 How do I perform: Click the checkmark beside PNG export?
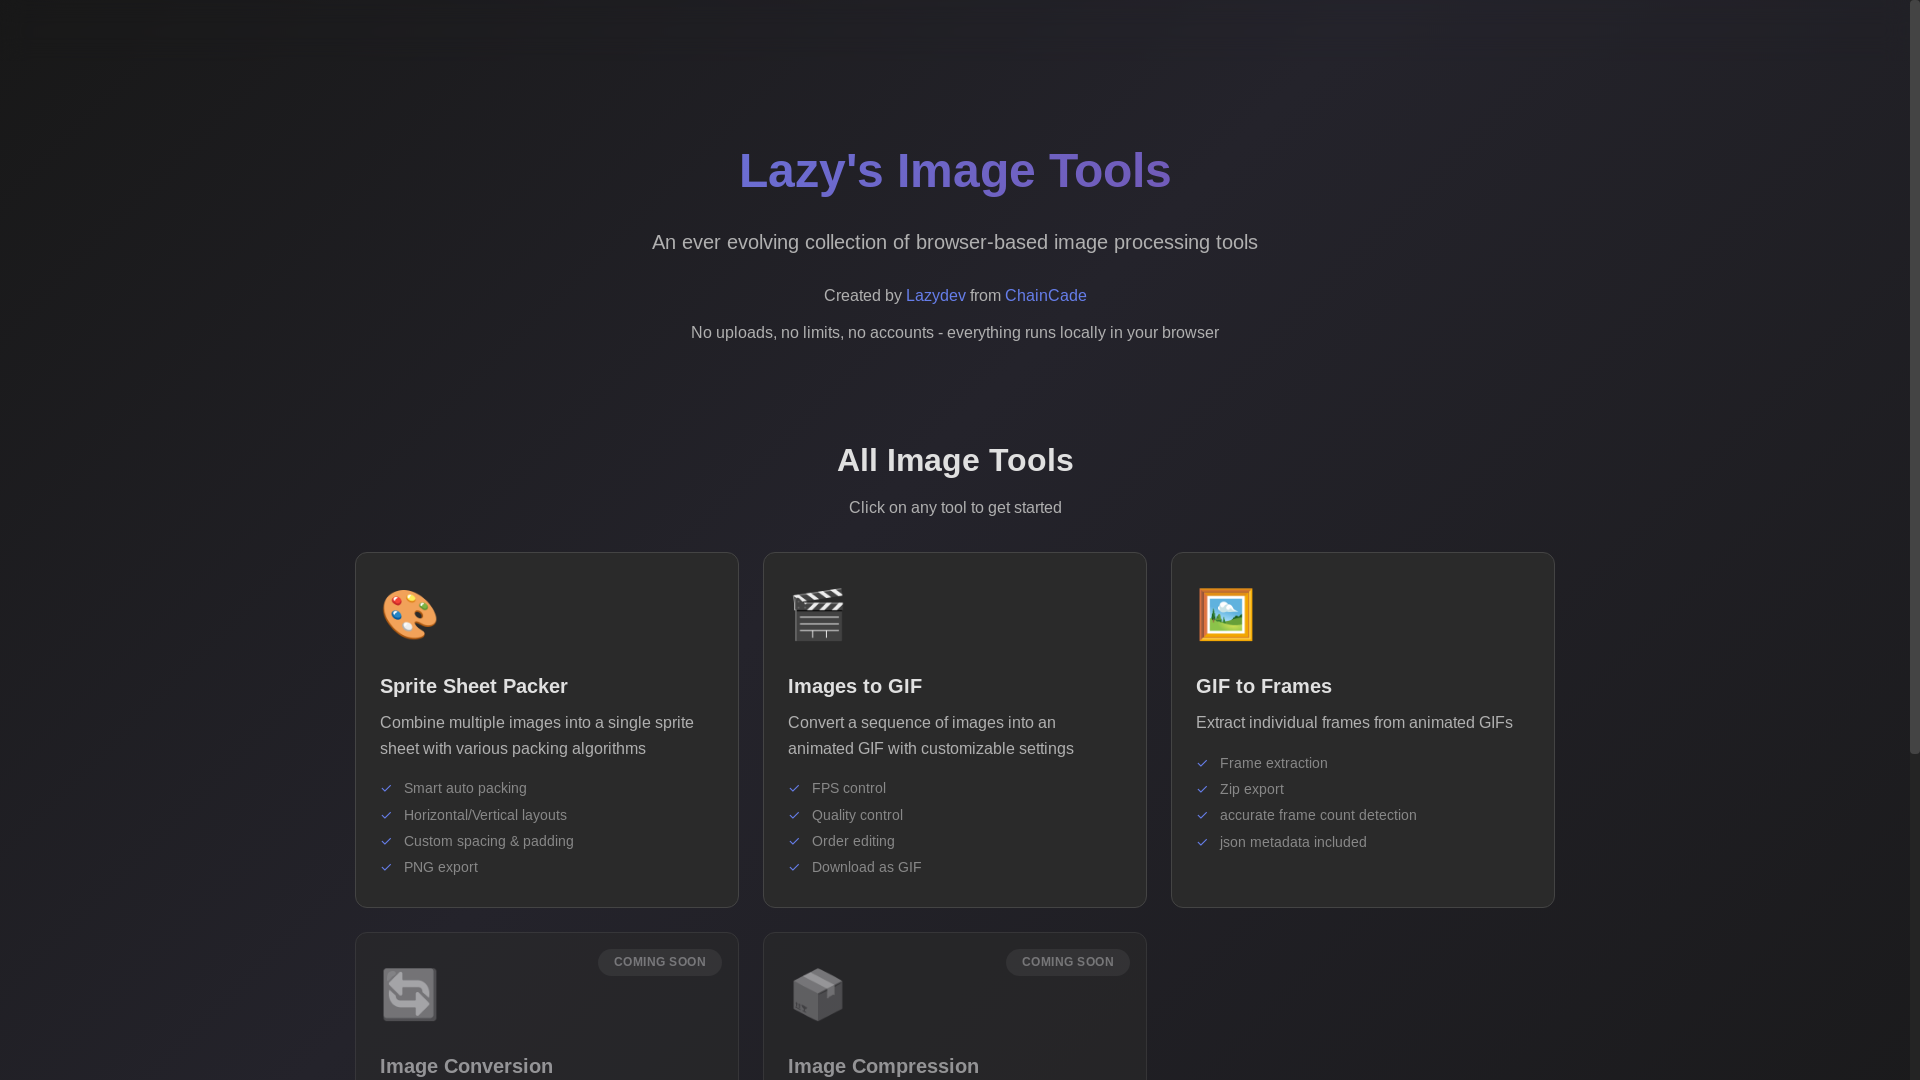tap(386, 867)
